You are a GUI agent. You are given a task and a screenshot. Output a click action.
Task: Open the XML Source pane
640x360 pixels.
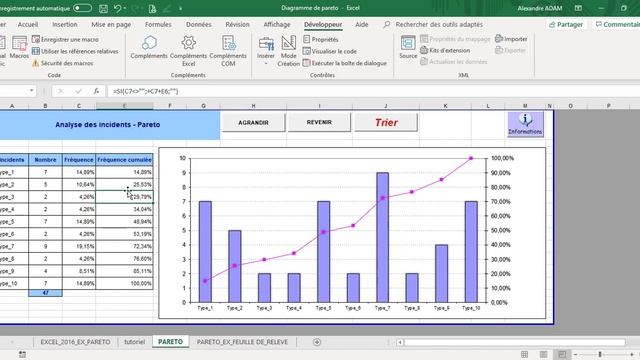(x=408, y=47)
